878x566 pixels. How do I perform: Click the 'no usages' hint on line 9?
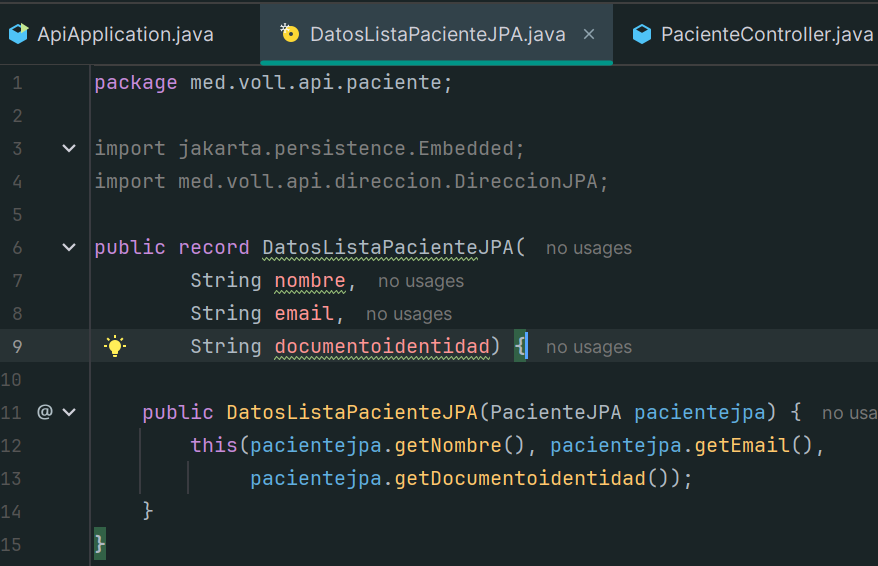click(x=589, y=347)
